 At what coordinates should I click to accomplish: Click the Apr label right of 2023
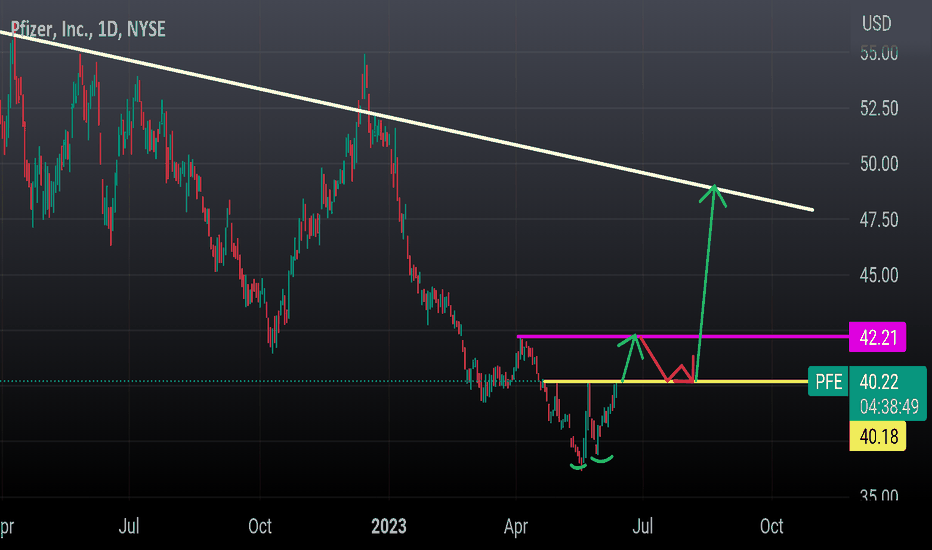tap(516, 527)
